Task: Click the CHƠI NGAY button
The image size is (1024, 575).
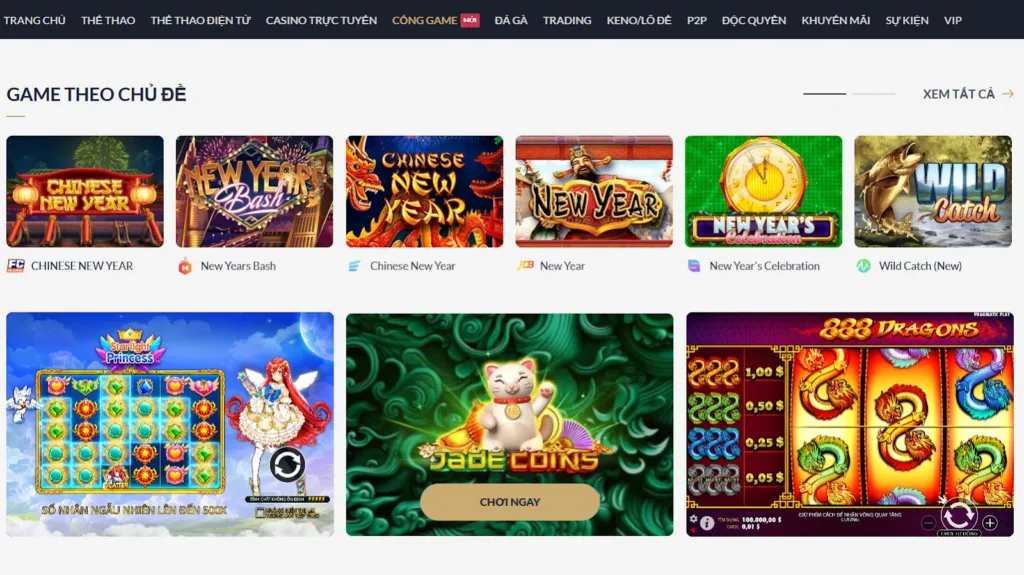Action: [x=509, y=502]
